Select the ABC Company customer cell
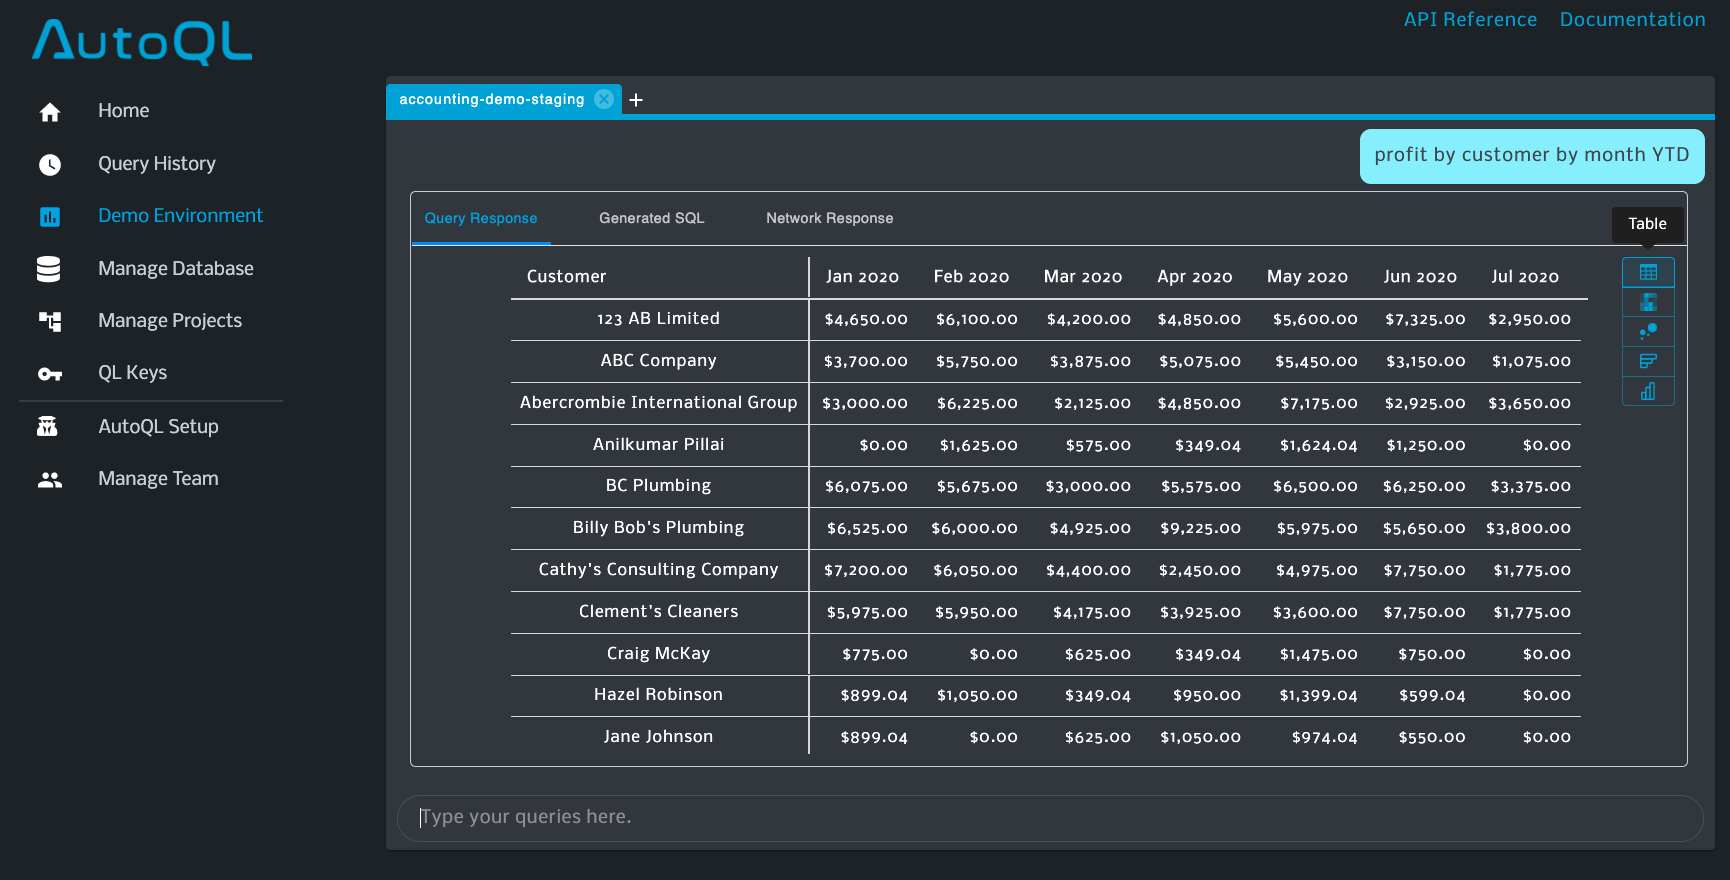1730x880 pixels. pos(658,360)
